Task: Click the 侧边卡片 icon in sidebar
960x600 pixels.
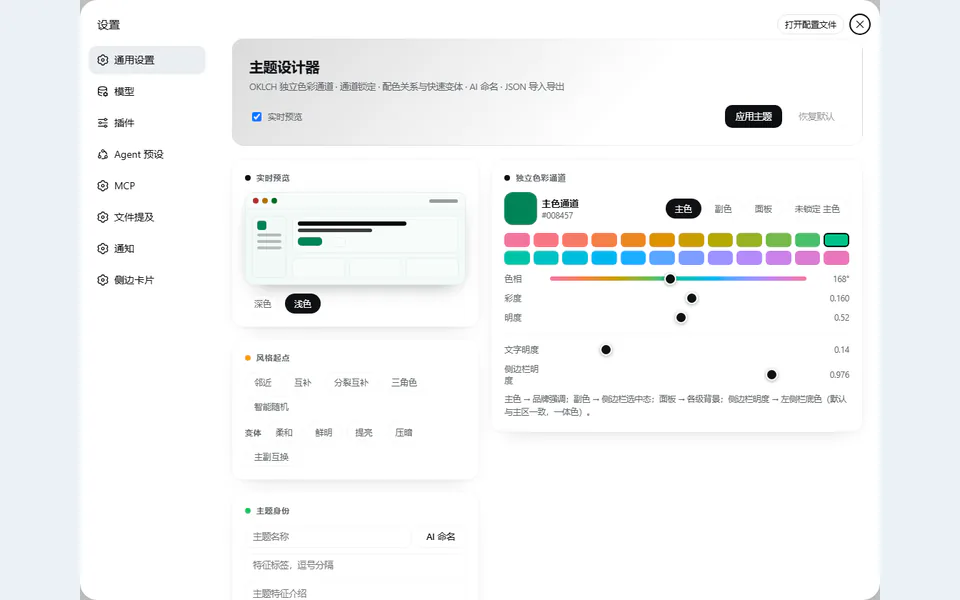Action: coord(102,280)
